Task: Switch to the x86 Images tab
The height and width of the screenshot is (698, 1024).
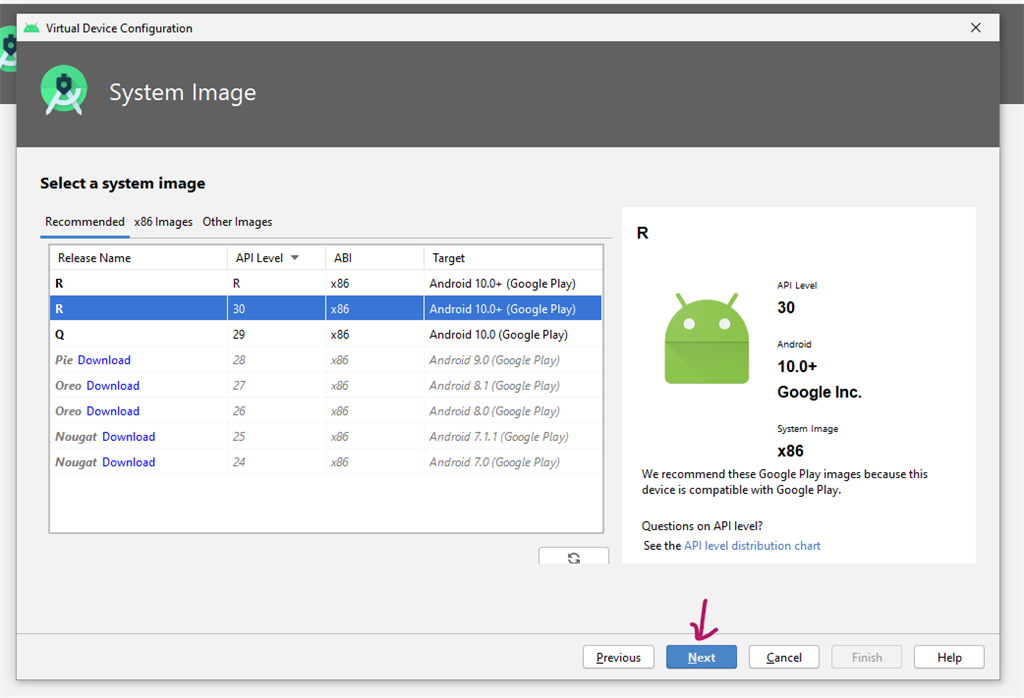Action: click(163, 222)
